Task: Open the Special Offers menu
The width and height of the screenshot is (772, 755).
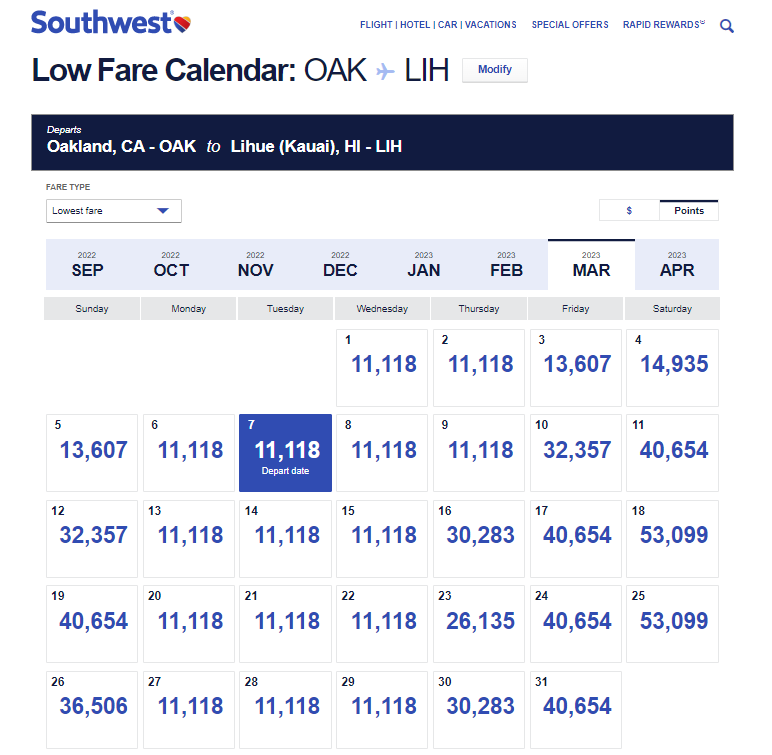Action: click(x=570, y=25)
